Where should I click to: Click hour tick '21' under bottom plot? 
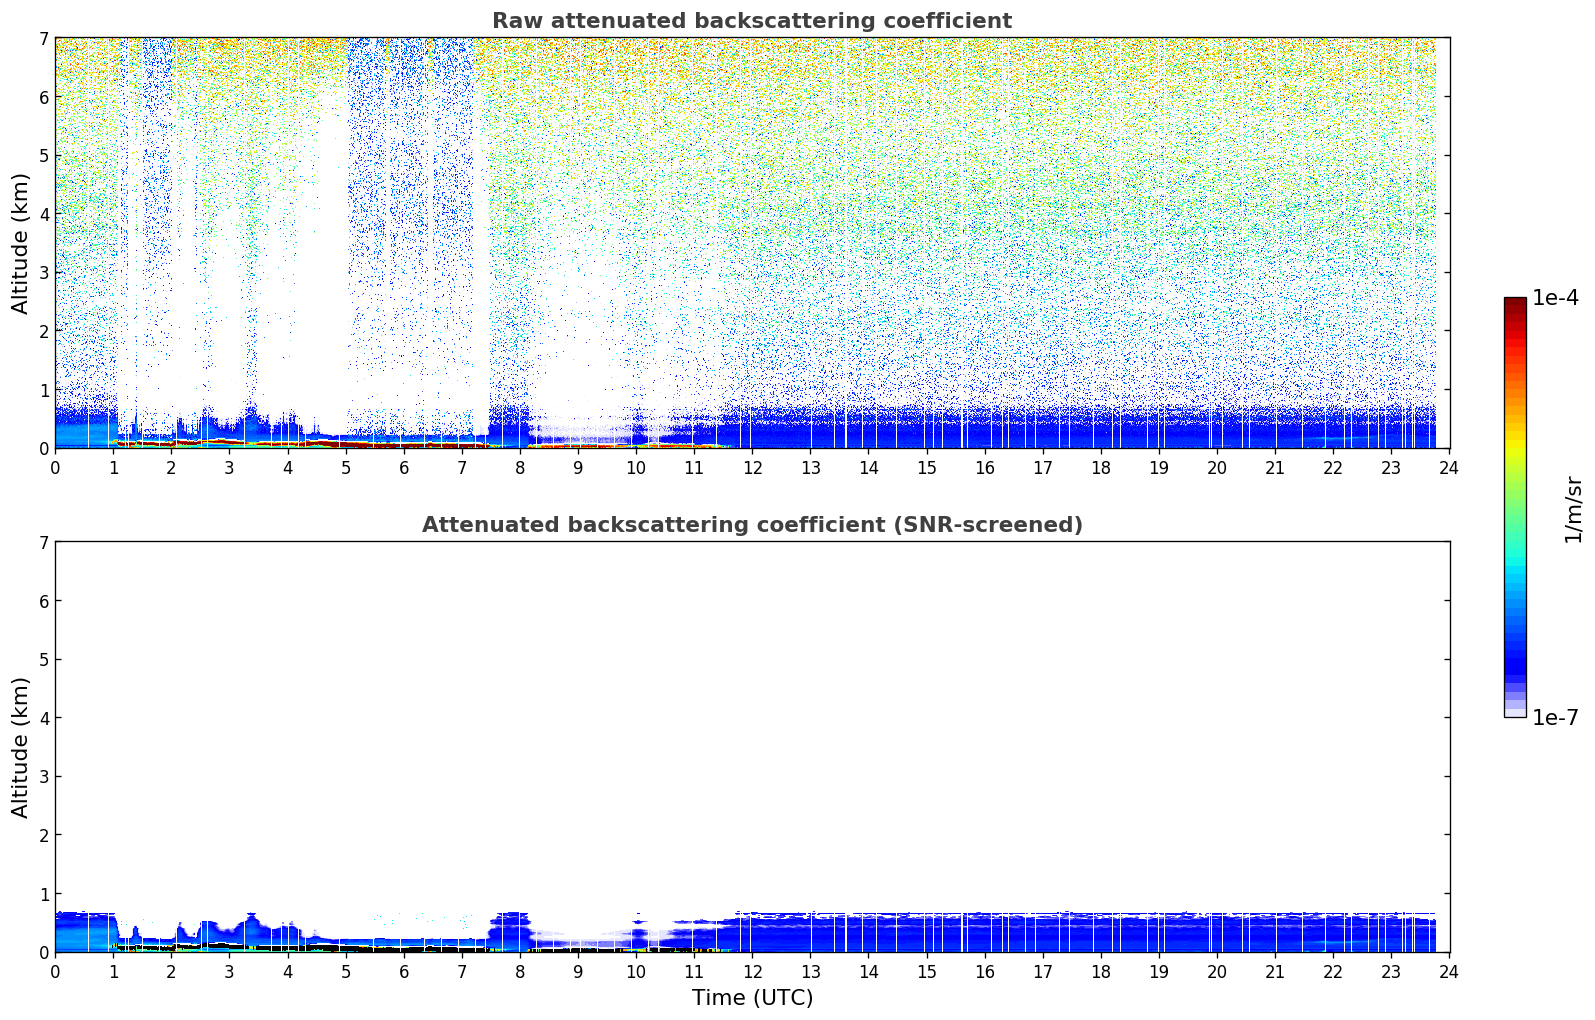coord(1275,971)
